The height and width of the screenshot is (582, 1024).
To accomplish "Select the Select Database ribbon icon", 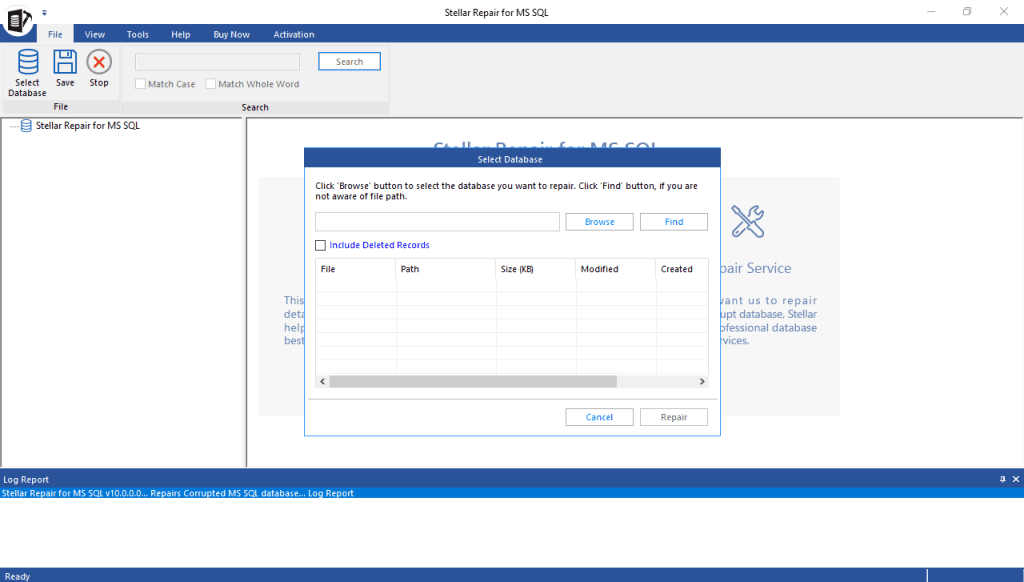I will [x=27, y=70].
